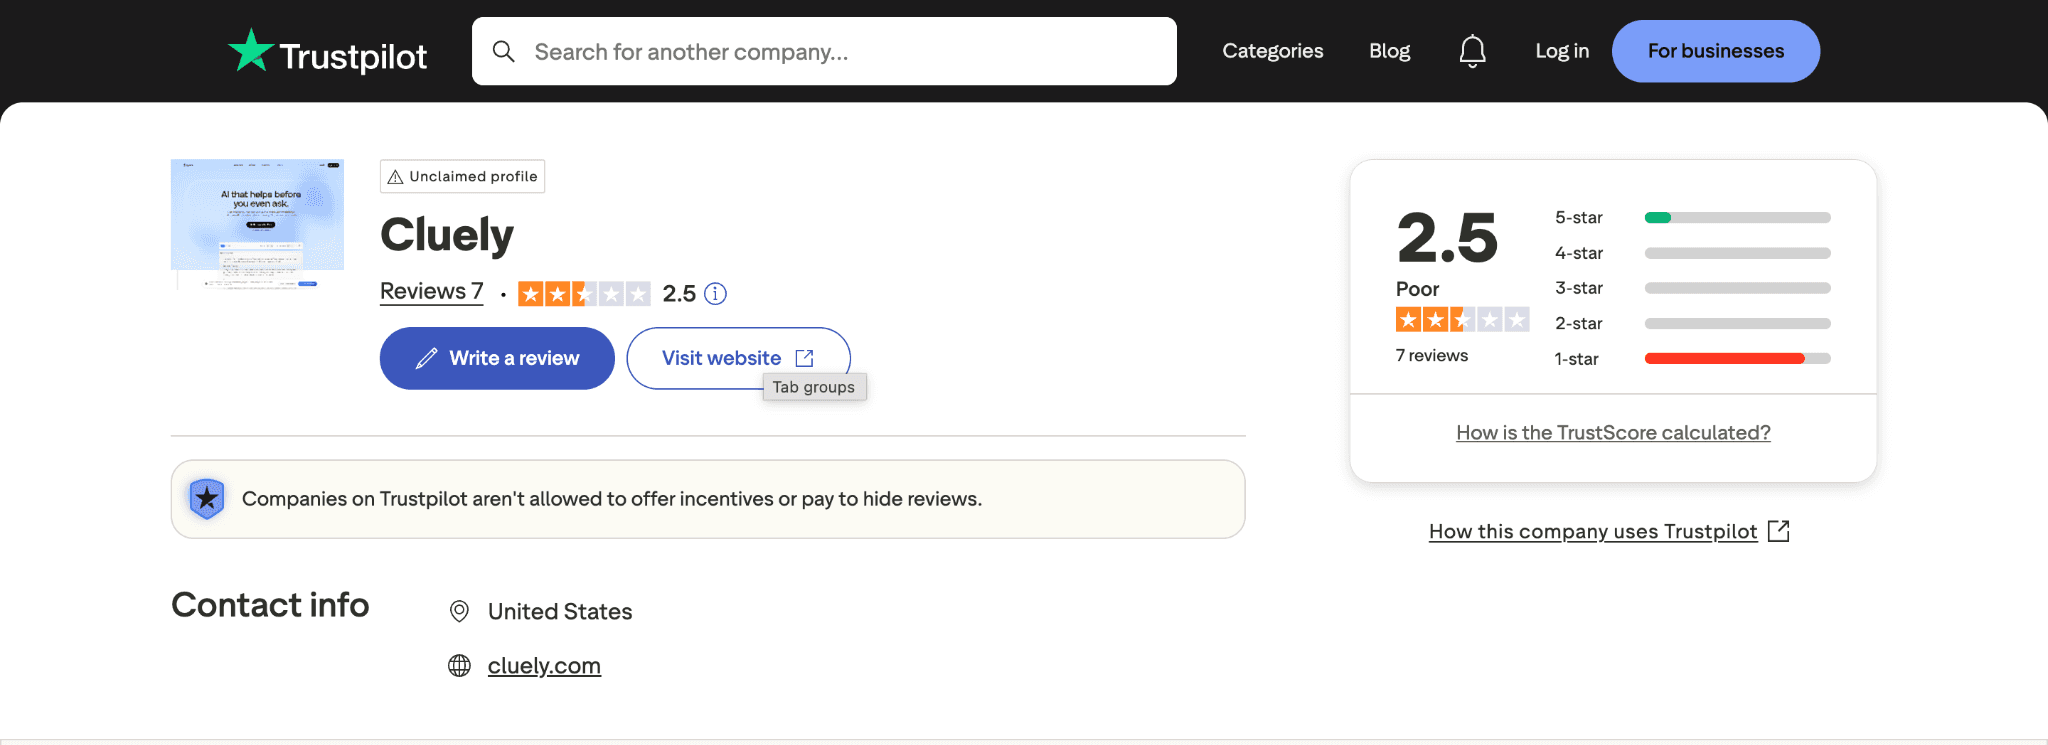Open the Reviews 7 link

[x=431, y=291]
